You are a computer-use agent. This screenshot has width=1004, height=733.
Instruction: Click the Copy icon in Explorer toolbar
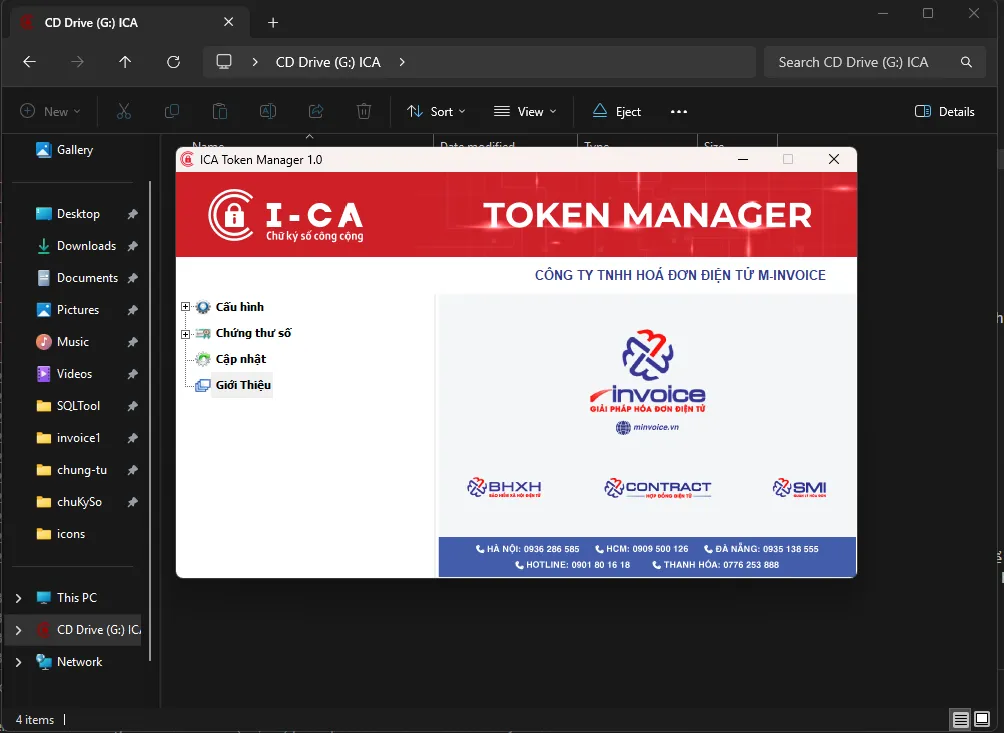pyautogui.click(x=172, y=111)
